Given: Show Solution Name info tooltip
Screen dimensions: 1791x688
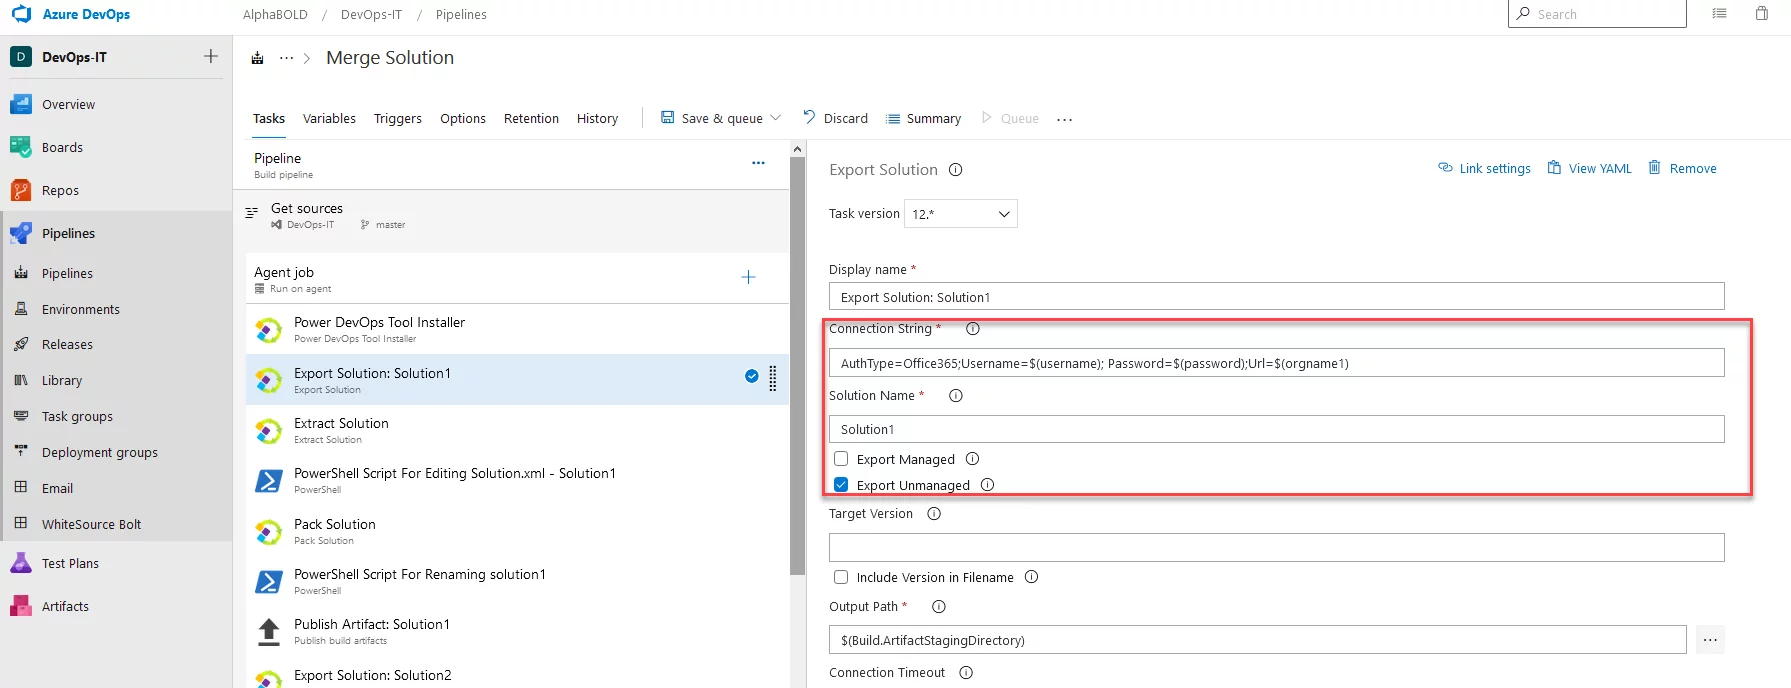Looking at the screenshot, I should click(956, 395).
